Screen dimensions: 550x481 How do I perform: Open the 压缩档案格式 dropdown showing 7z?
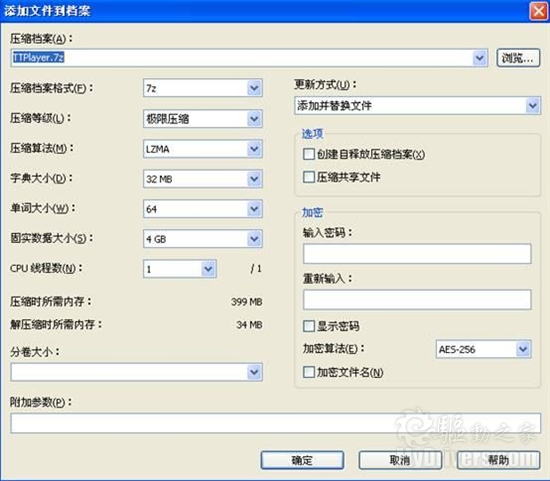203,88
